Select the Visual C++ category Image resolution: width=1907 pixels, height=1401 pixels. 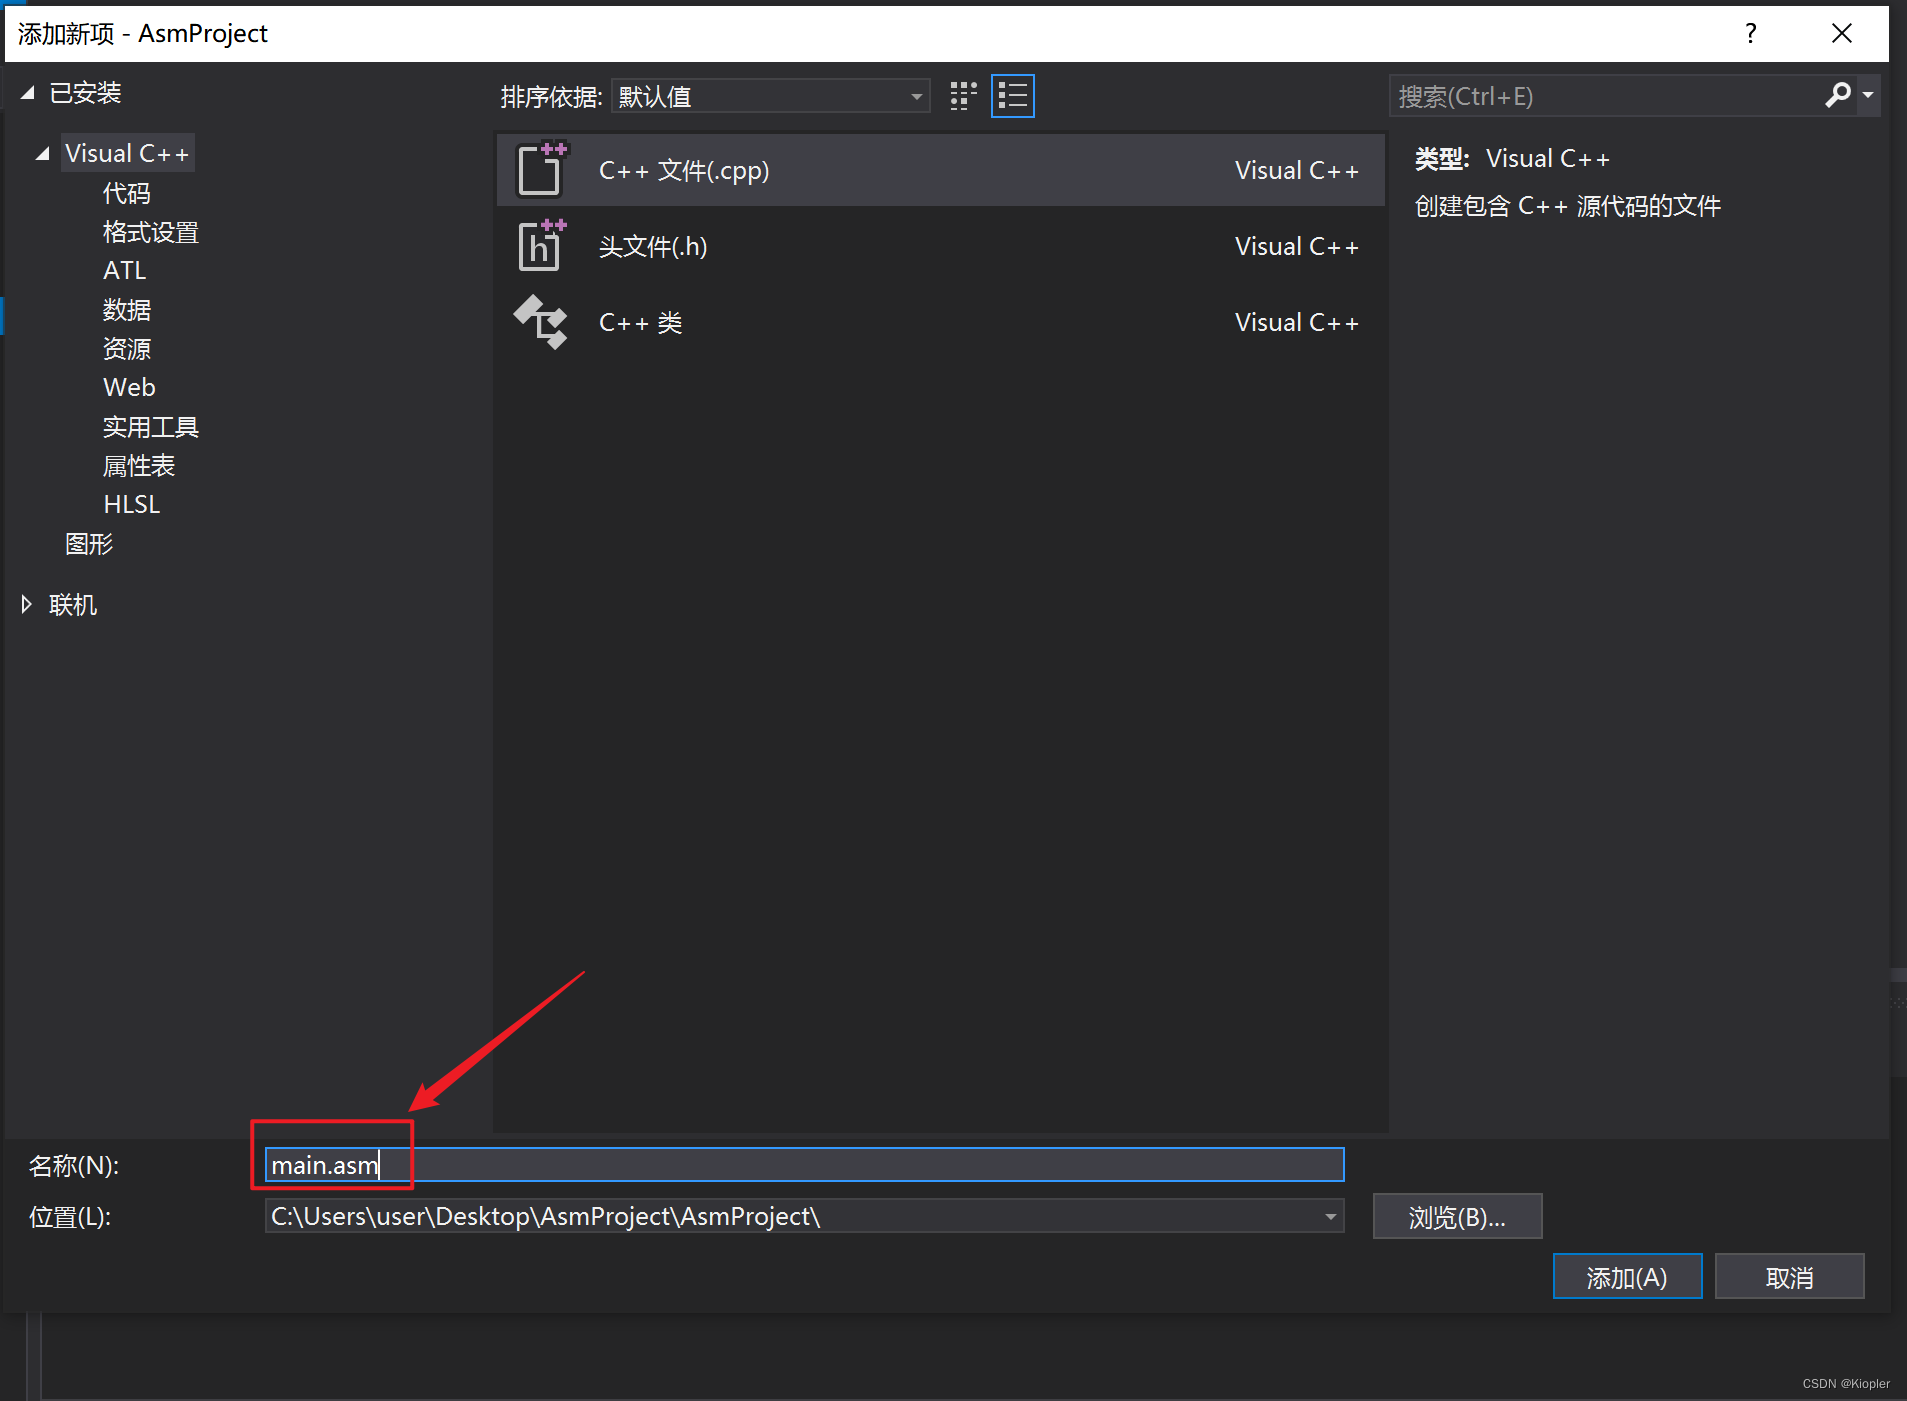coord(127,153)
